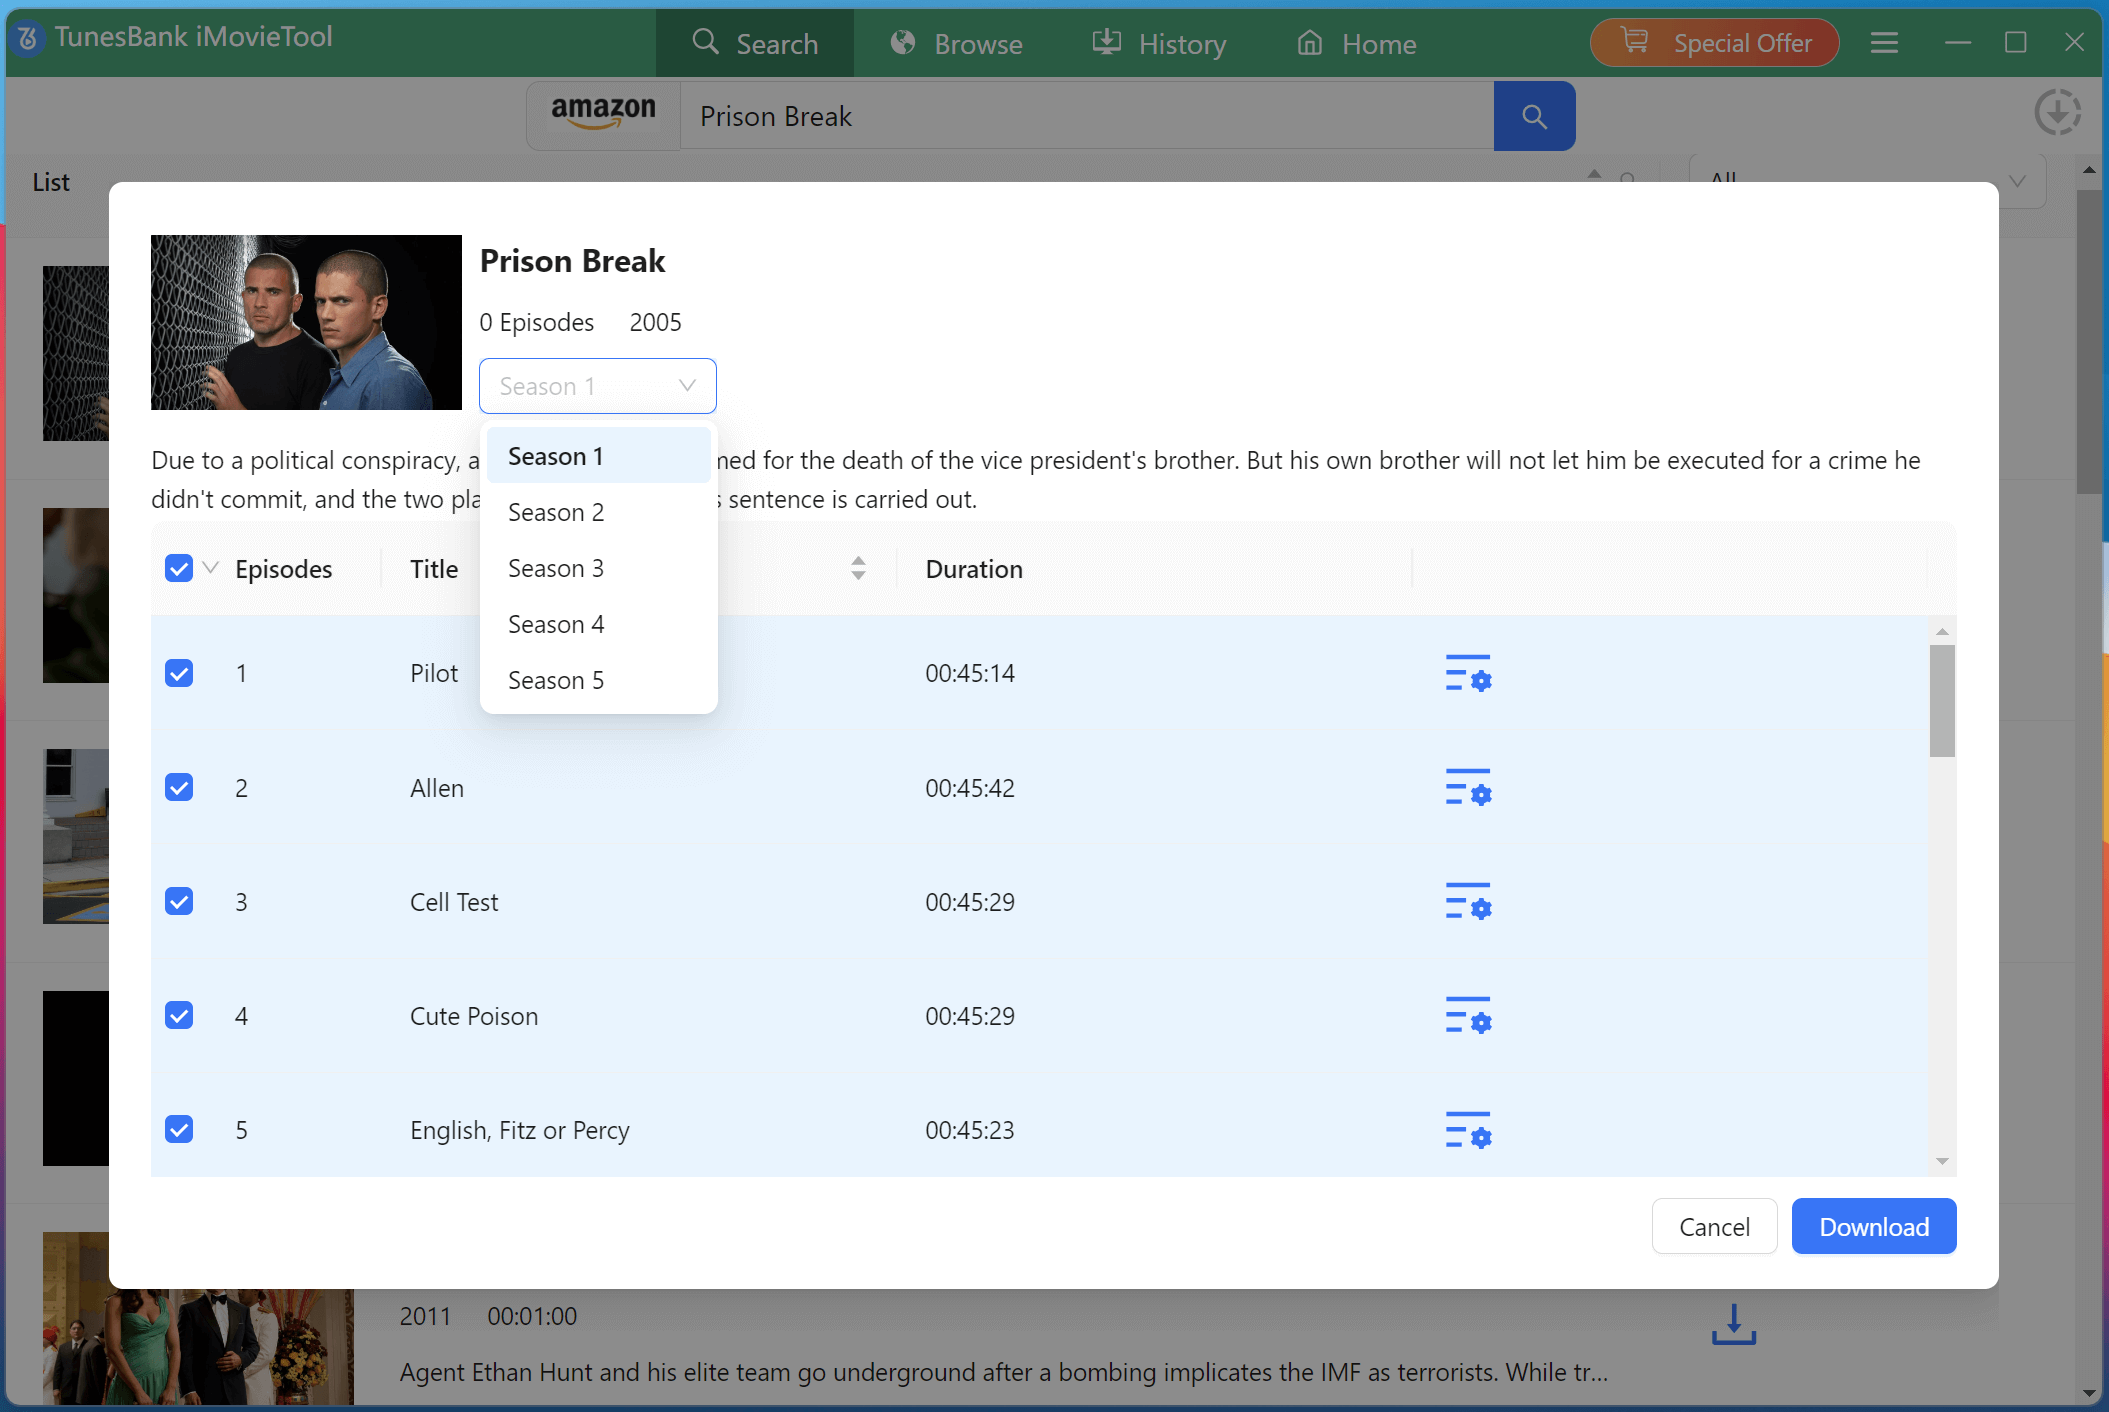Open settings icon for Cell Test episode
This screenshot has height=1412, width=2109.
[1468, 901]
